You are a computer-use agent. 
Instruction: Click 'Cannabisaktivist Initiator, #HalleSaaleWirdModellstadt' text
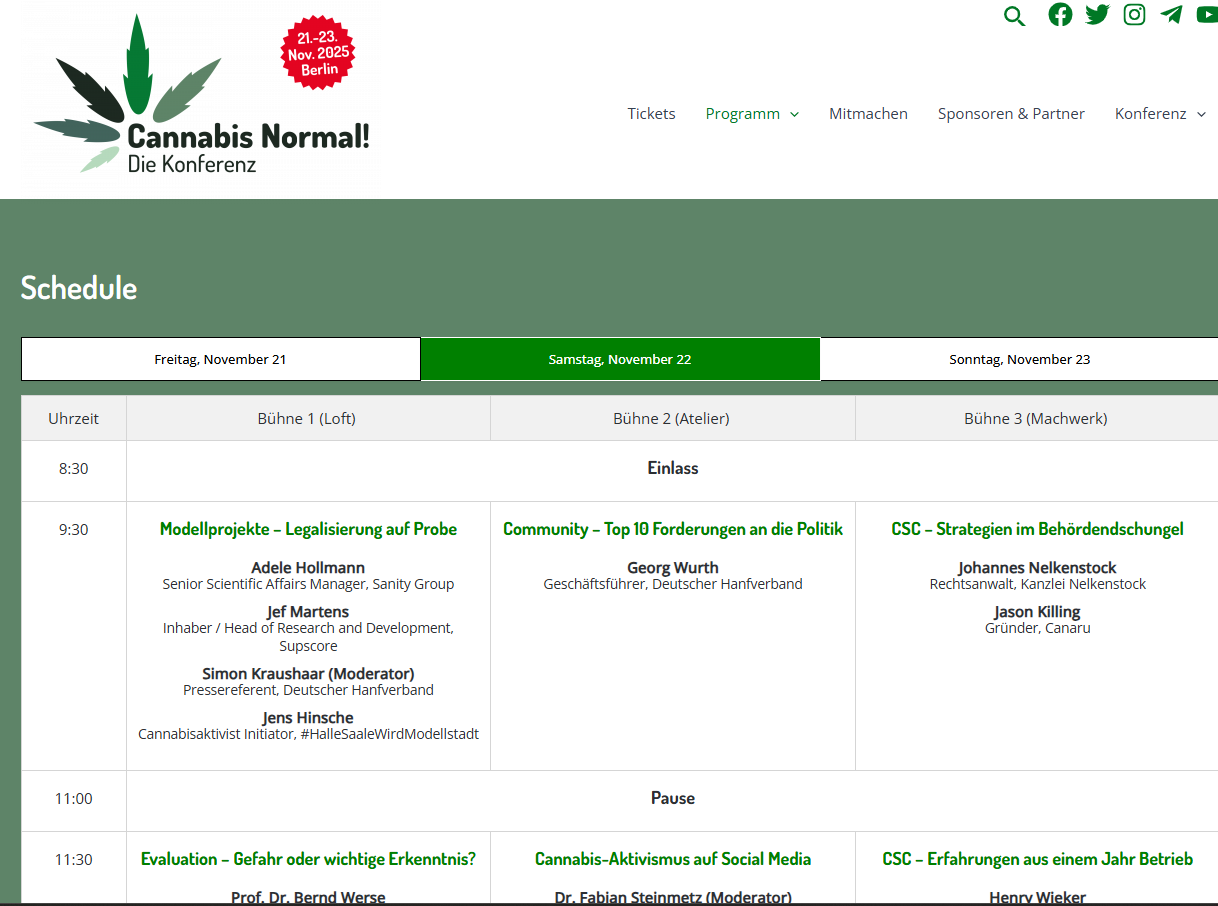click(x=308, y=734)
